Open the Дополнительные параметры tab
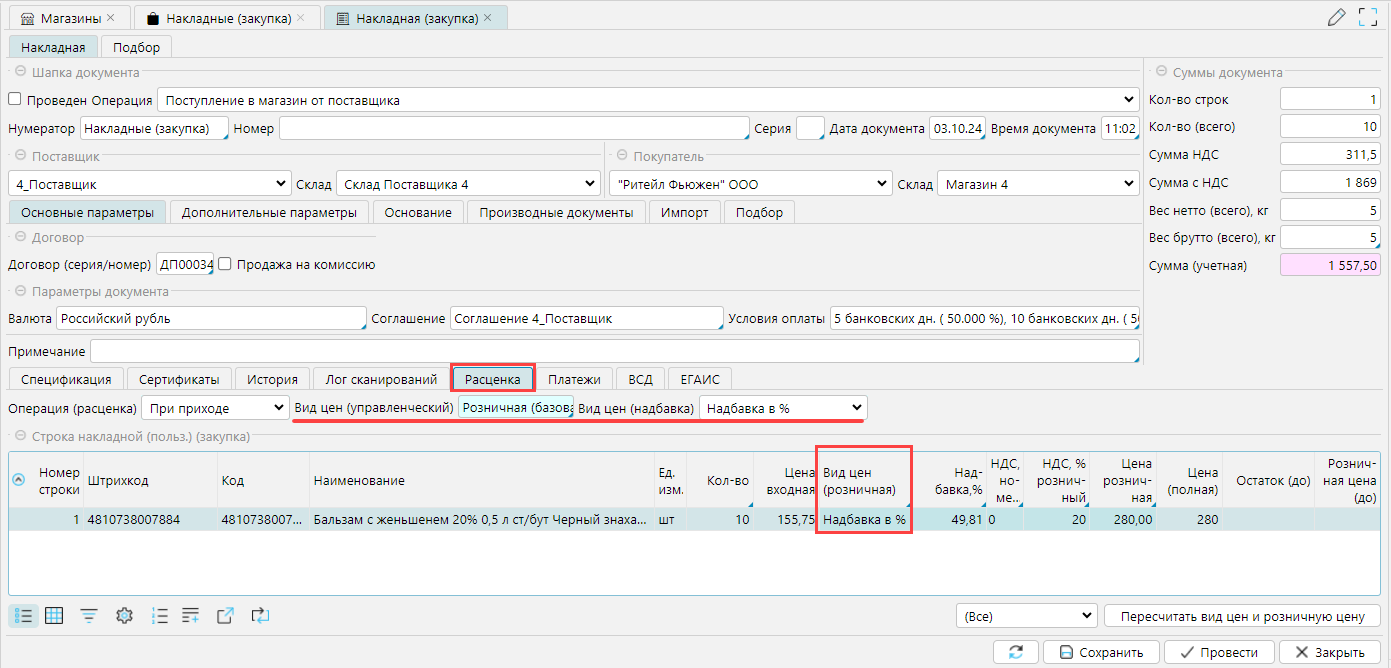Viewport: 1391px width, 668px height. tap(270, 212)
